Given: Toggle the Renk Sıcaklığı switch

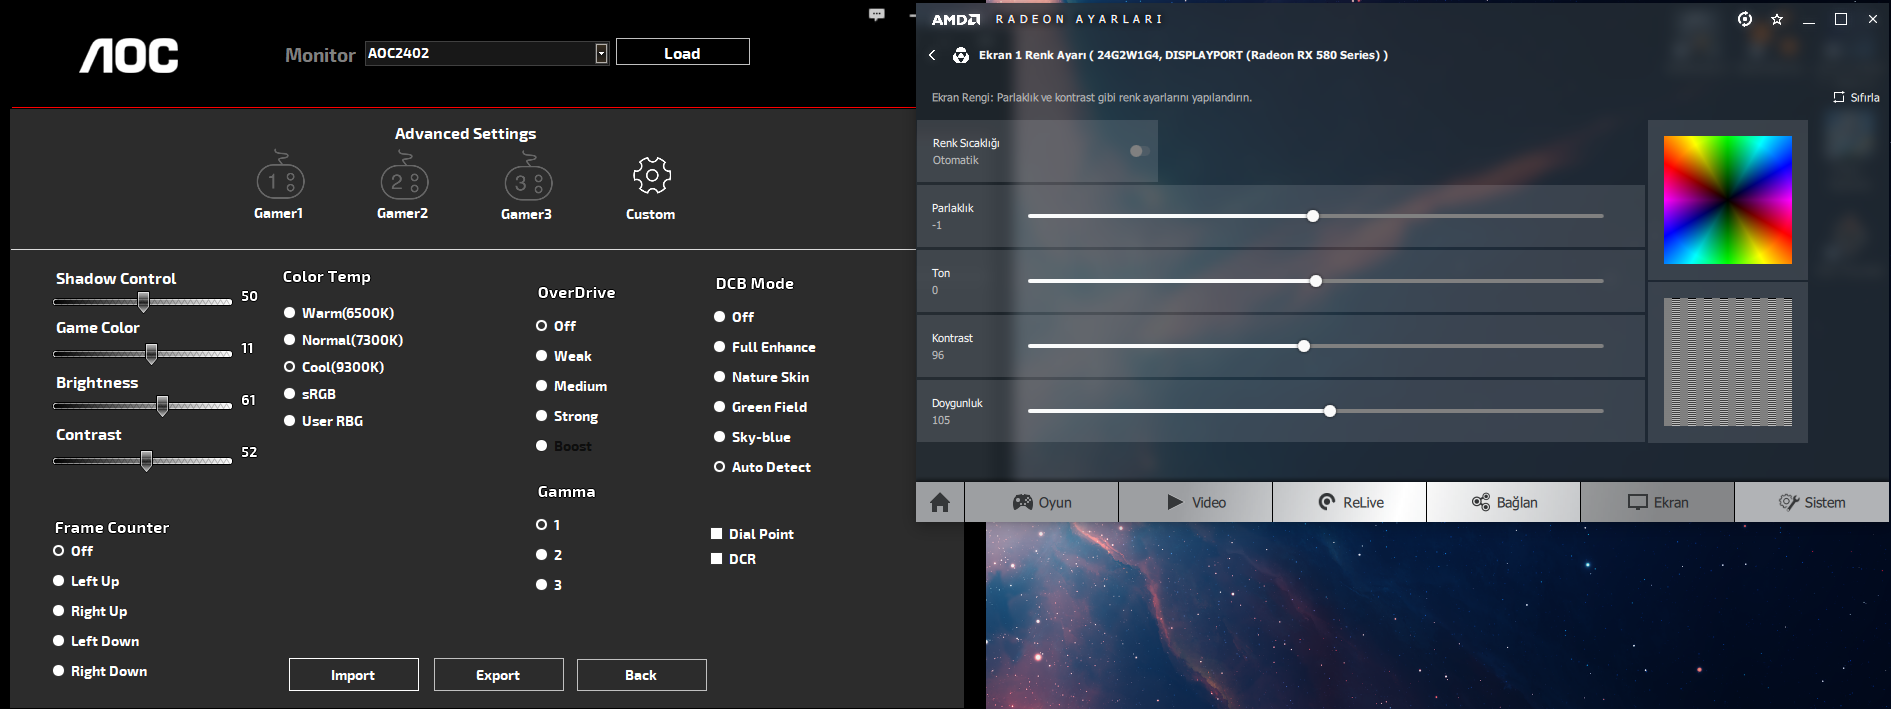Looking at the screenshot, I should point(1139,151).
